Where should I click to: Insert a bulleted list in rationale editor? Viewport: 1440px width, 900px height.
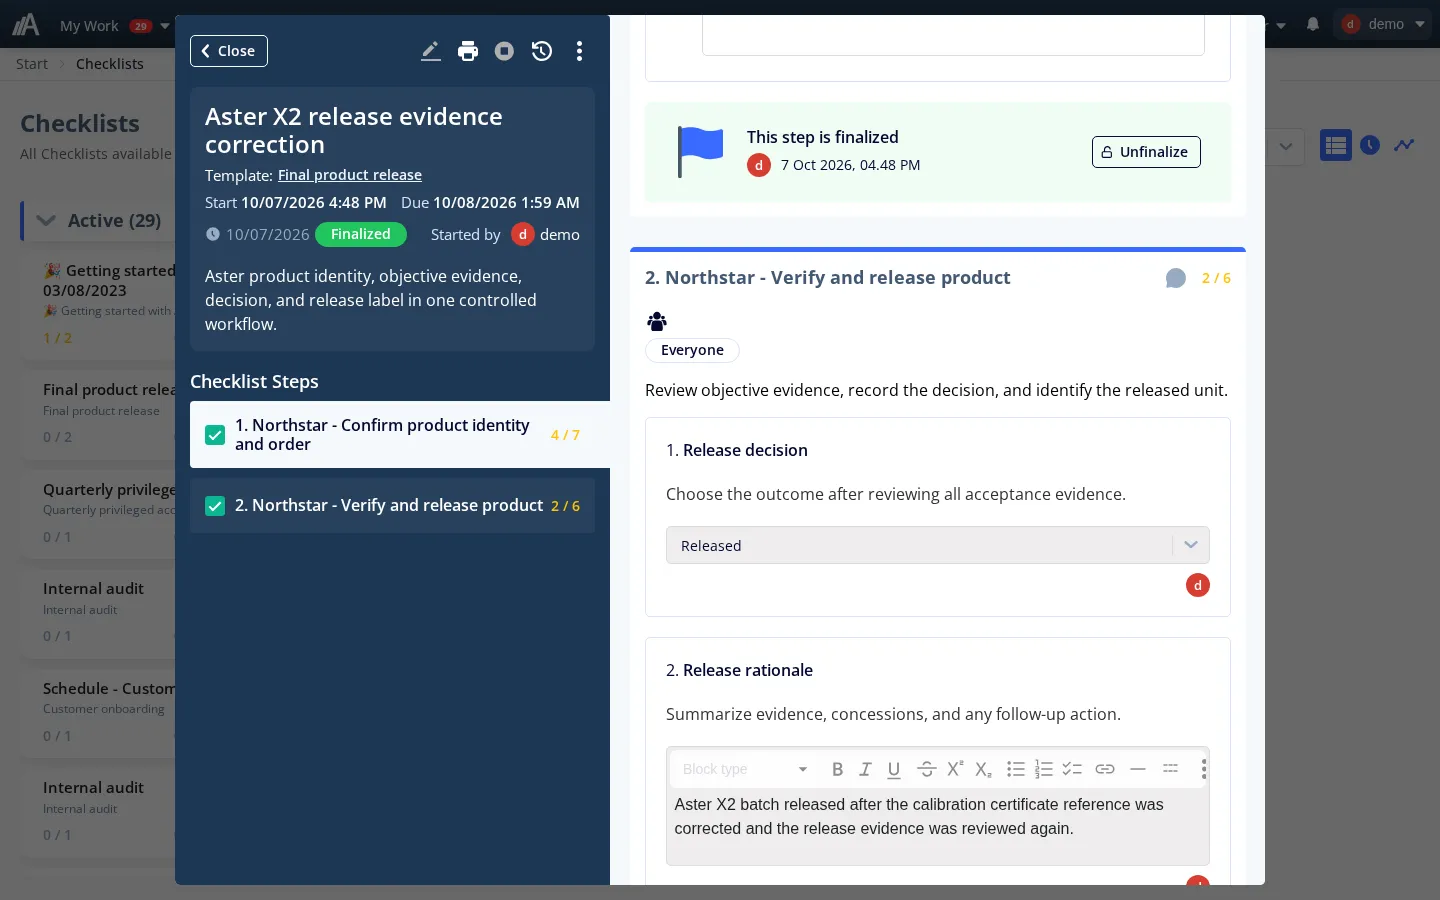tap(1015, 769)
